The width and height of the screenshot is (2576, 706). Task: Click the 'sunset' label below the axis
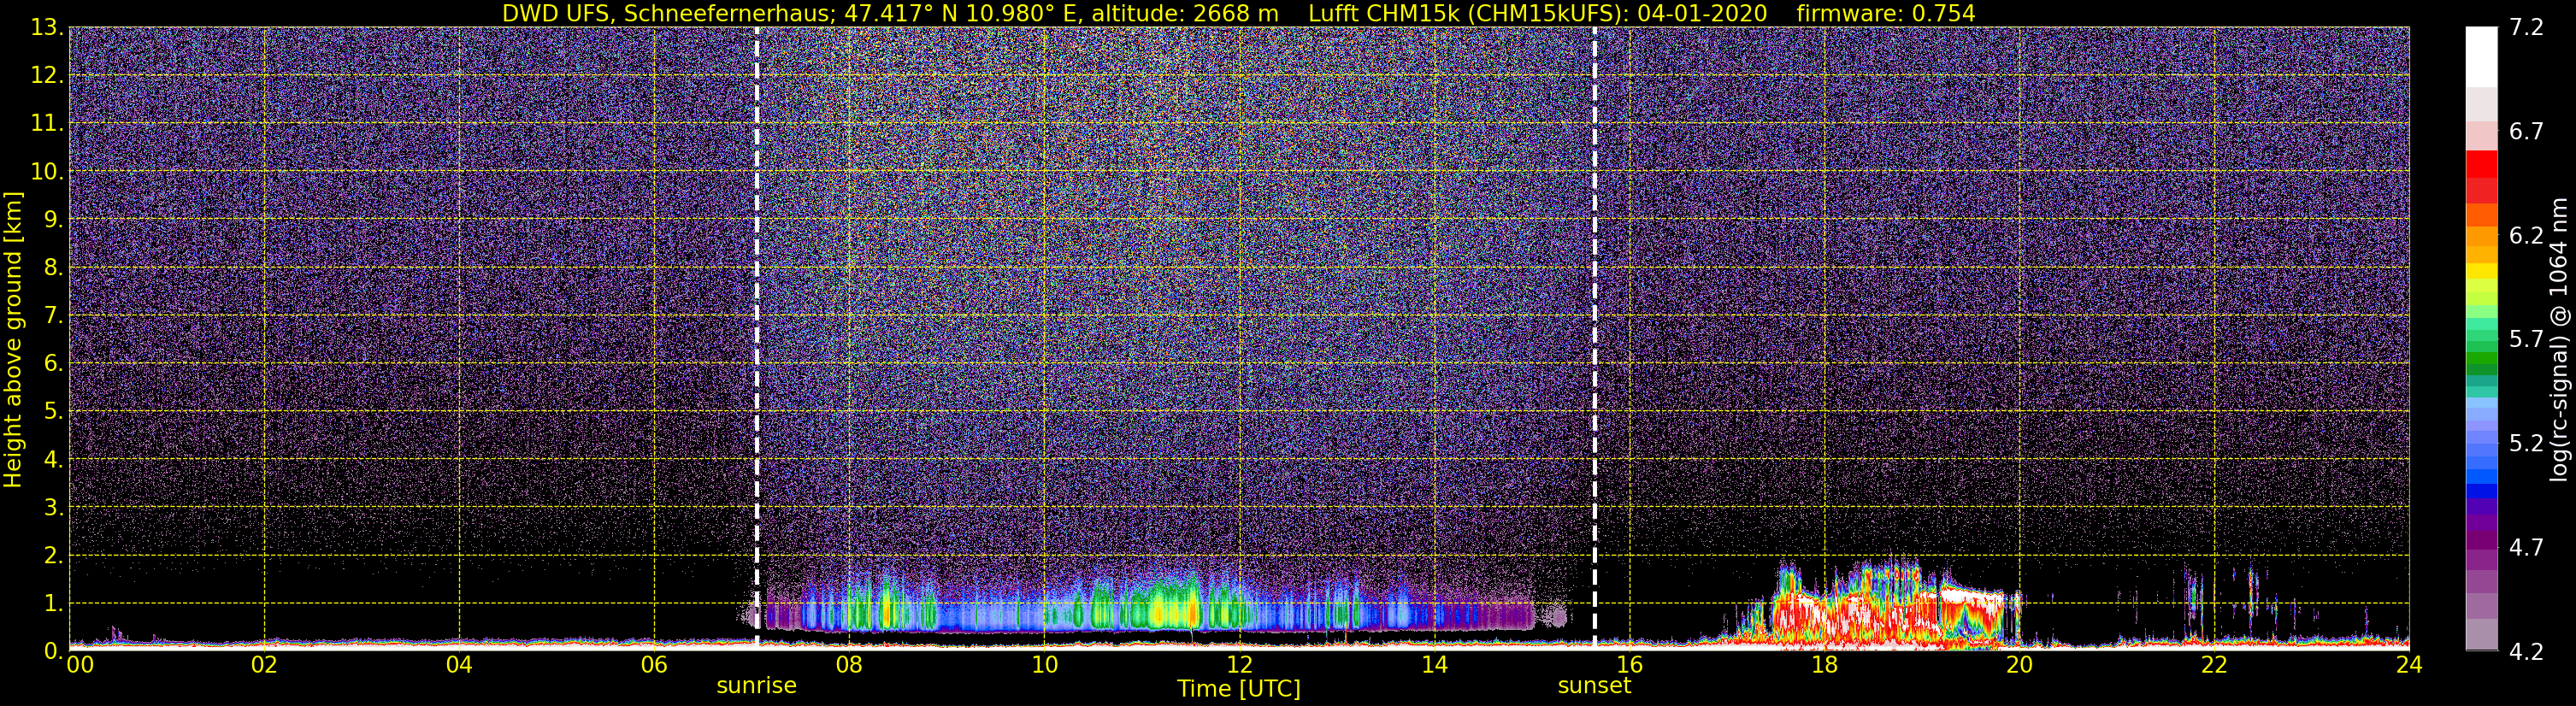(x=1594, y=686)
